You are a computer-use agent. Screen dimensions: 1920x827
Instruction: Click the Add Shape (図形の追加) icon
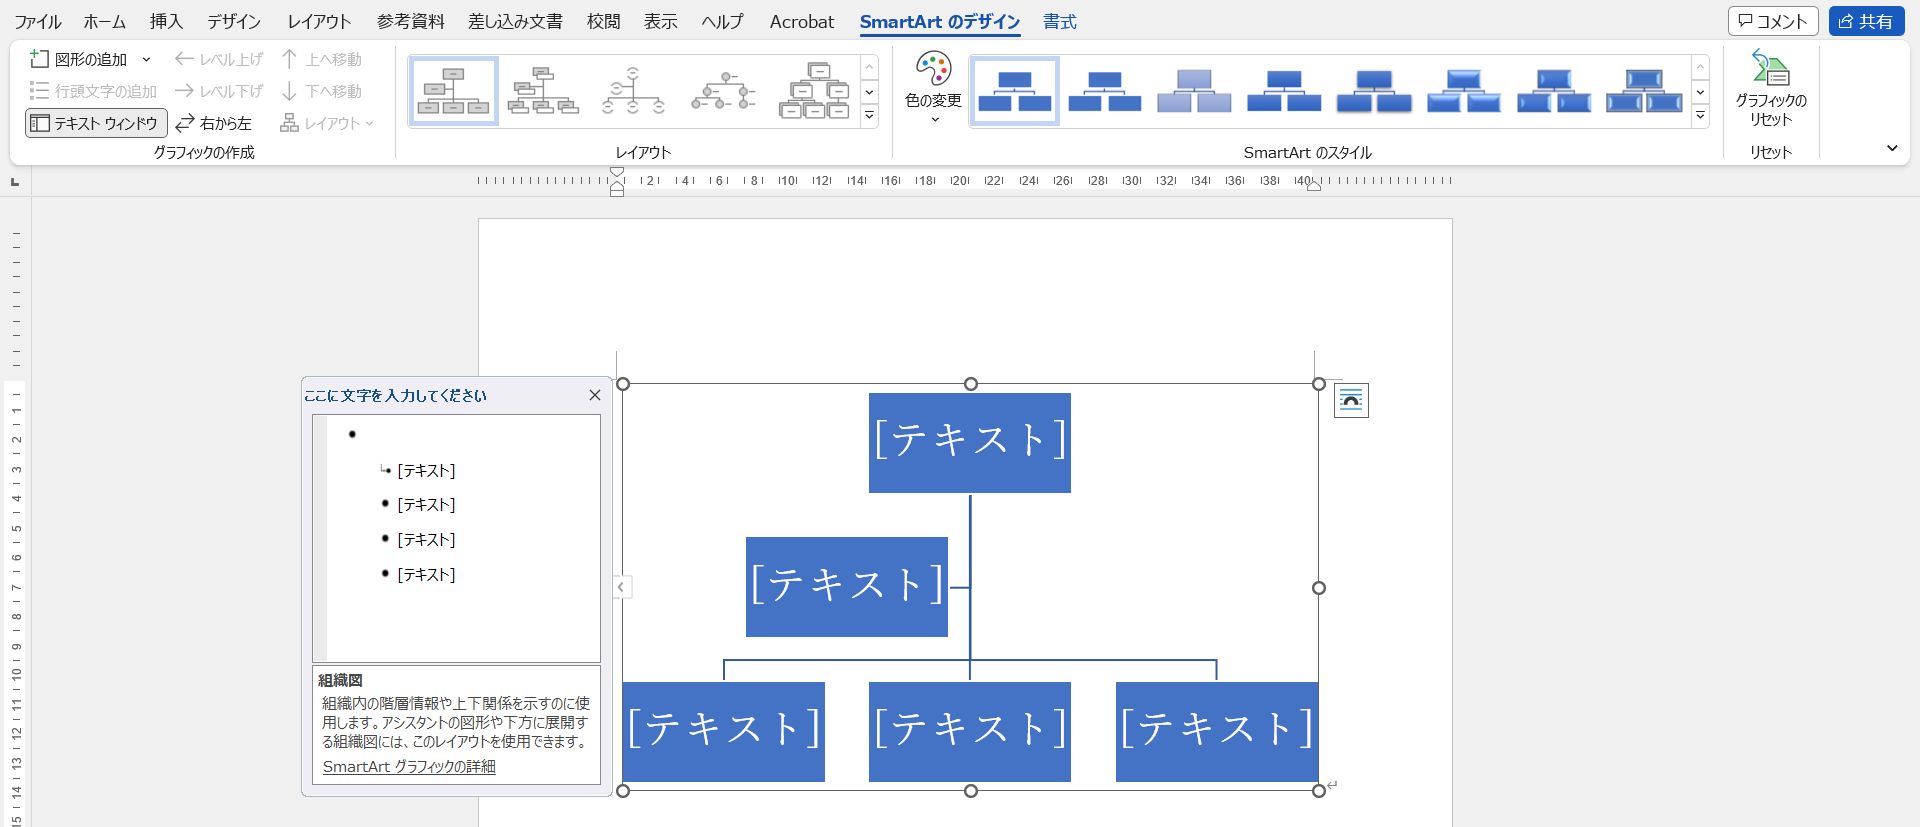click(x=40, y=59)
